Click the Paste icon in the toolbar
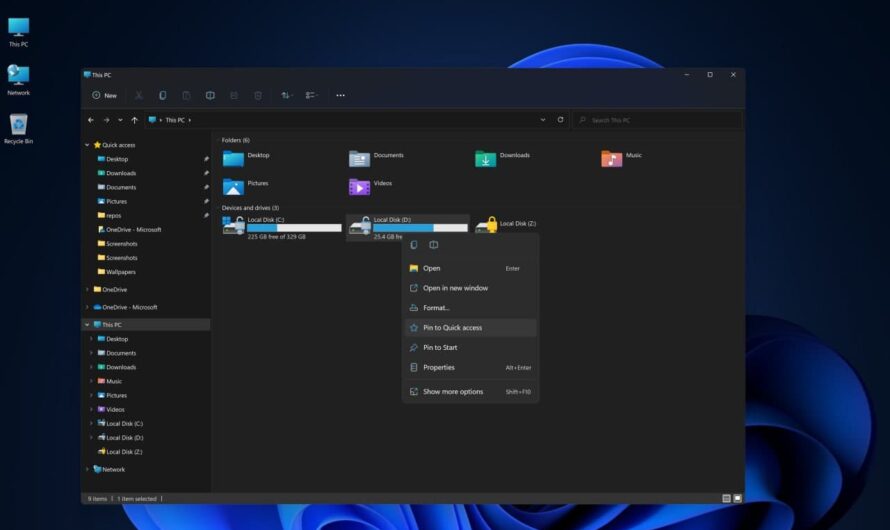This screenshot has width=890, height=530. point(186,95)
